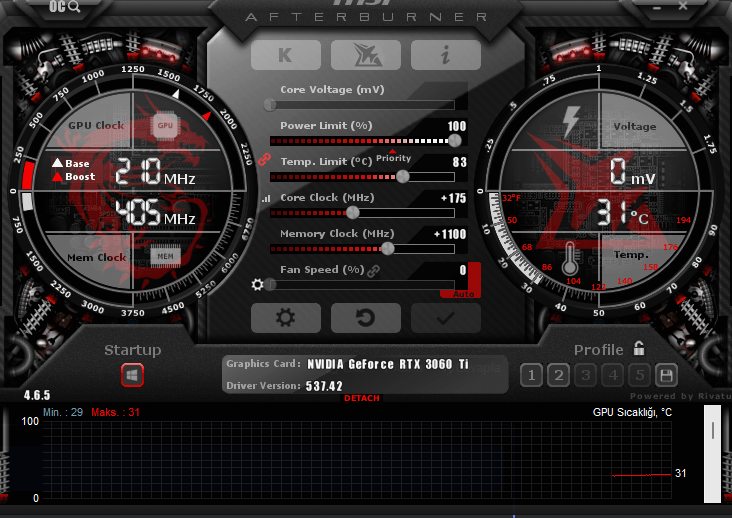The height and width of the screenshot is (518, 732).
Task: Click the NVIDIA GeForce RTX 3060 Ti card name
Action: coord(387,364)
